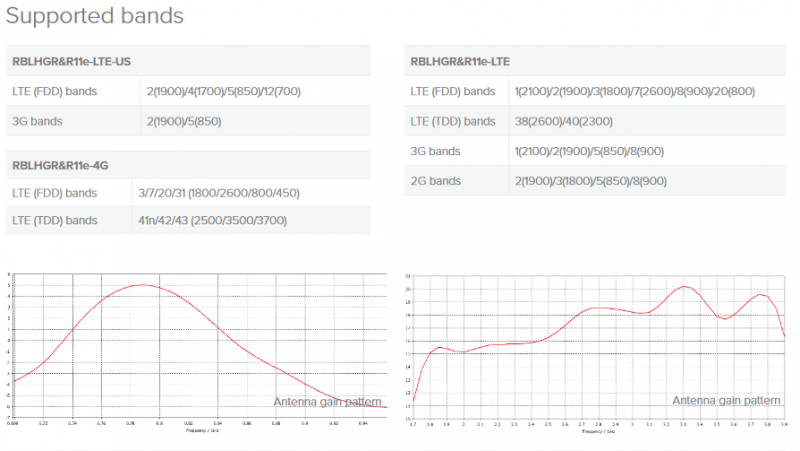The height and width of the screenshot is (451, 800).
Task: Click Antenna gain pattern label on the left chart
Action: click(x=327, y=402)
